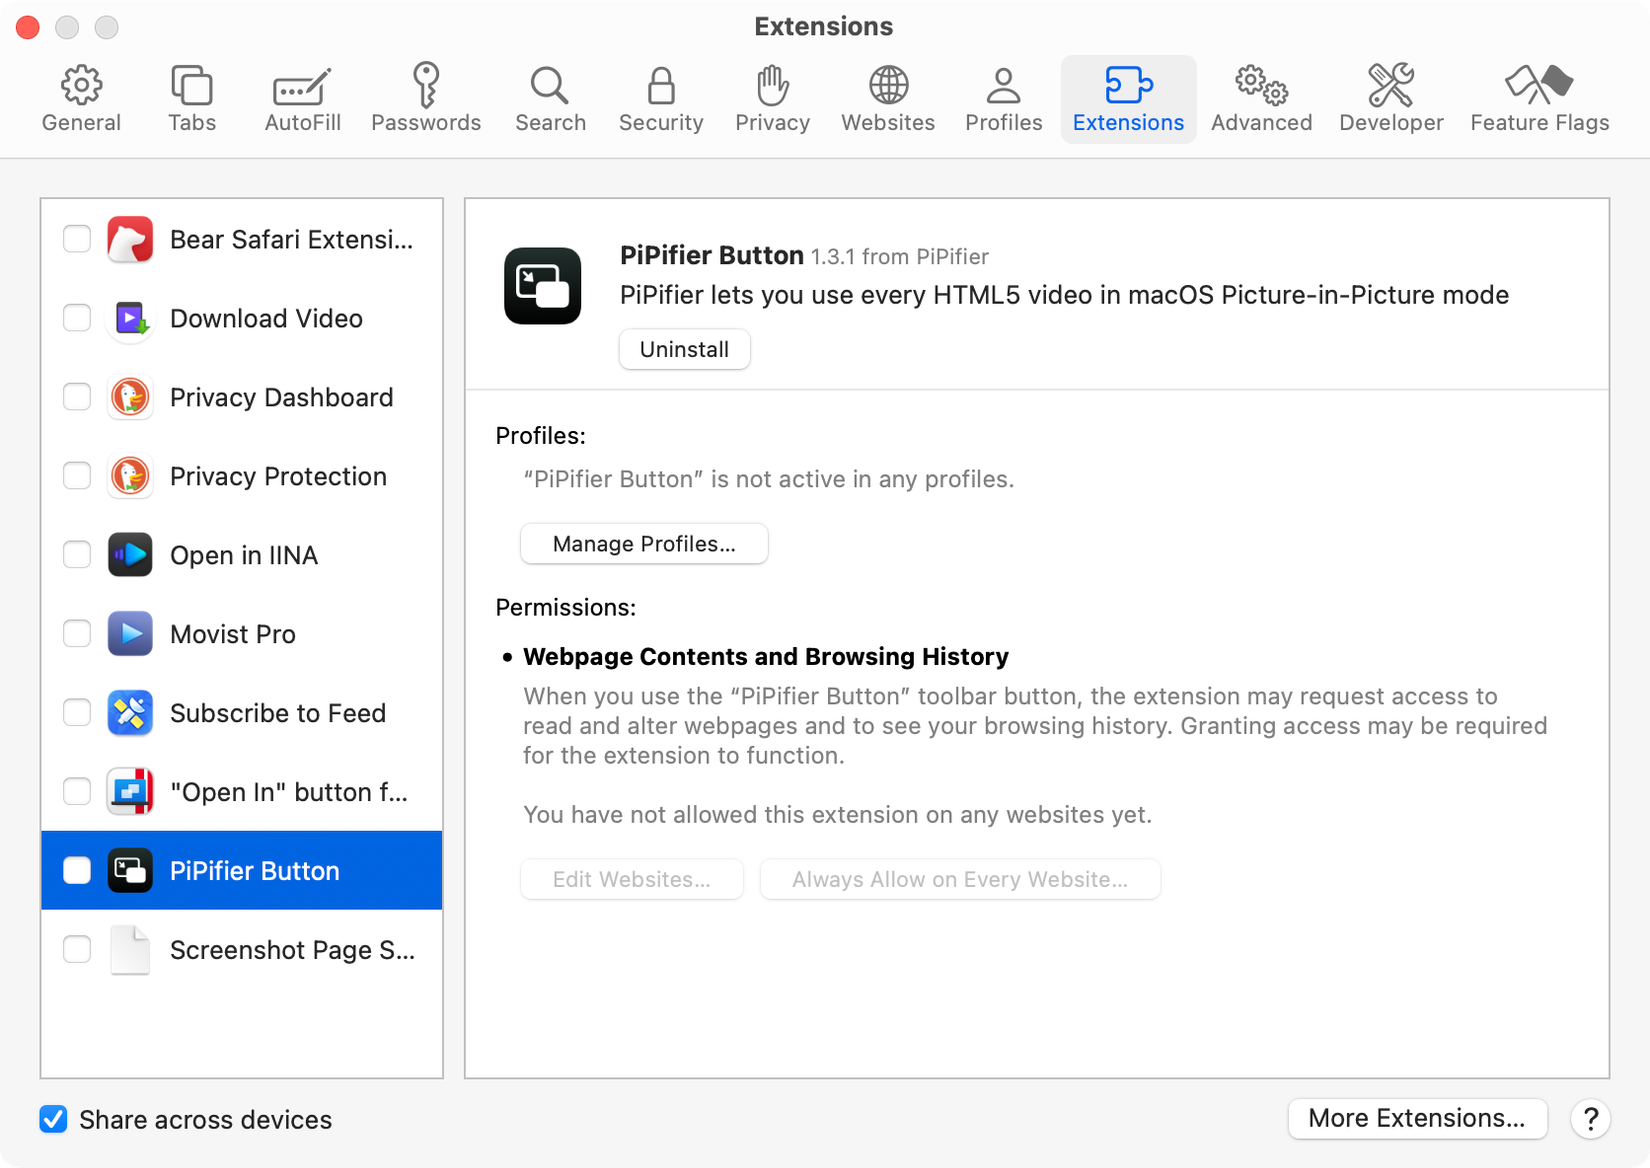This screenshot has height=1168, width=1650.
Task: Select the AutoFill settings icon
Action: click(x=301, y=95)
